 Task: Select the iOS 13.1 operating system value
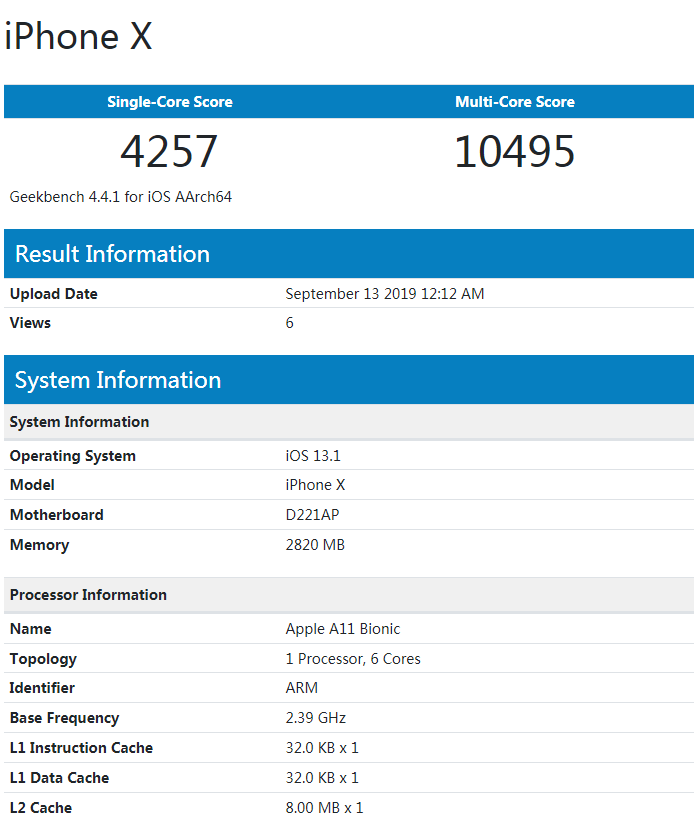pos(313,456)
